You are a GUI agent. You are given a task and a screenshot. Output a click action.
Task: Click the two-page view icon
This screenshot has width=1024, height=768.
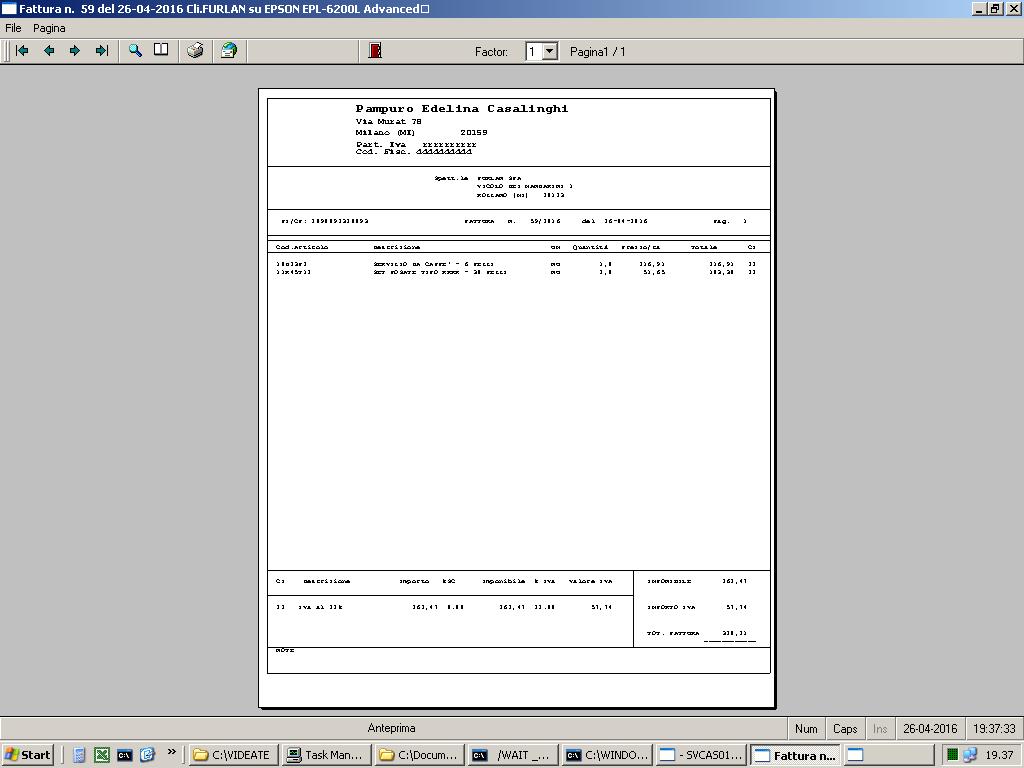pos(161,51)
